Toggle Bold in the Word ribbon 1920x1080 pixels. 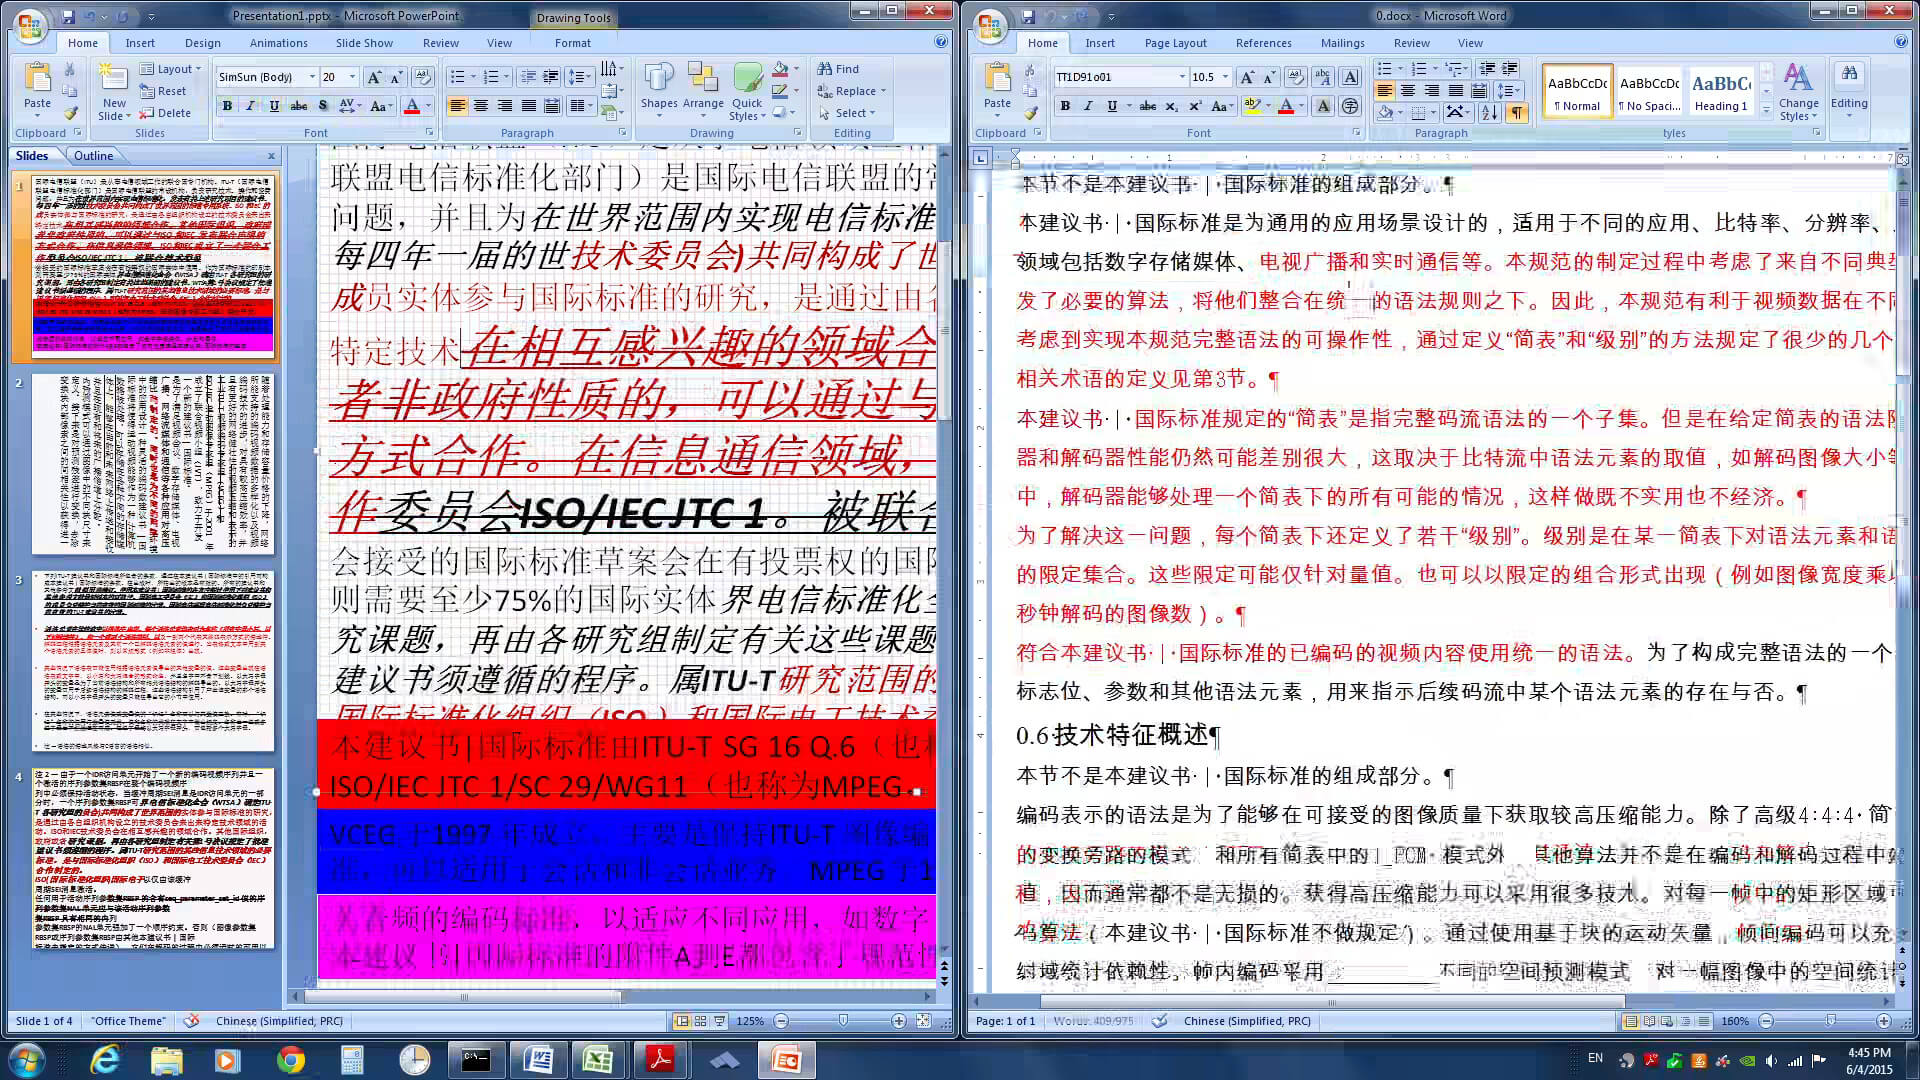[x=1065, y=106]
